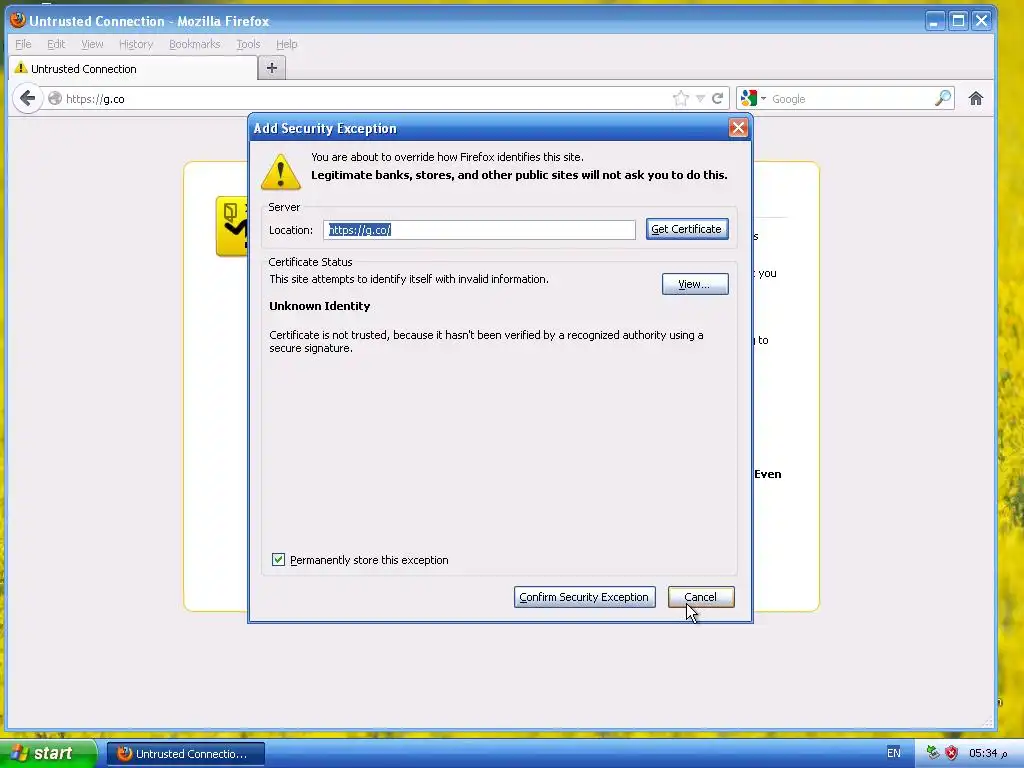Open the URL history dropdown arrow
Screen dimensions: 1024x768
tap(700, 99)
